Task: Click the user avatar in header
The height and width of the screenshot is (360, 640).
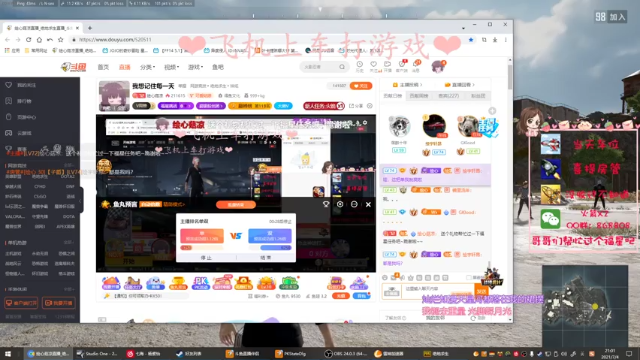Action: (x=438, y=67)
